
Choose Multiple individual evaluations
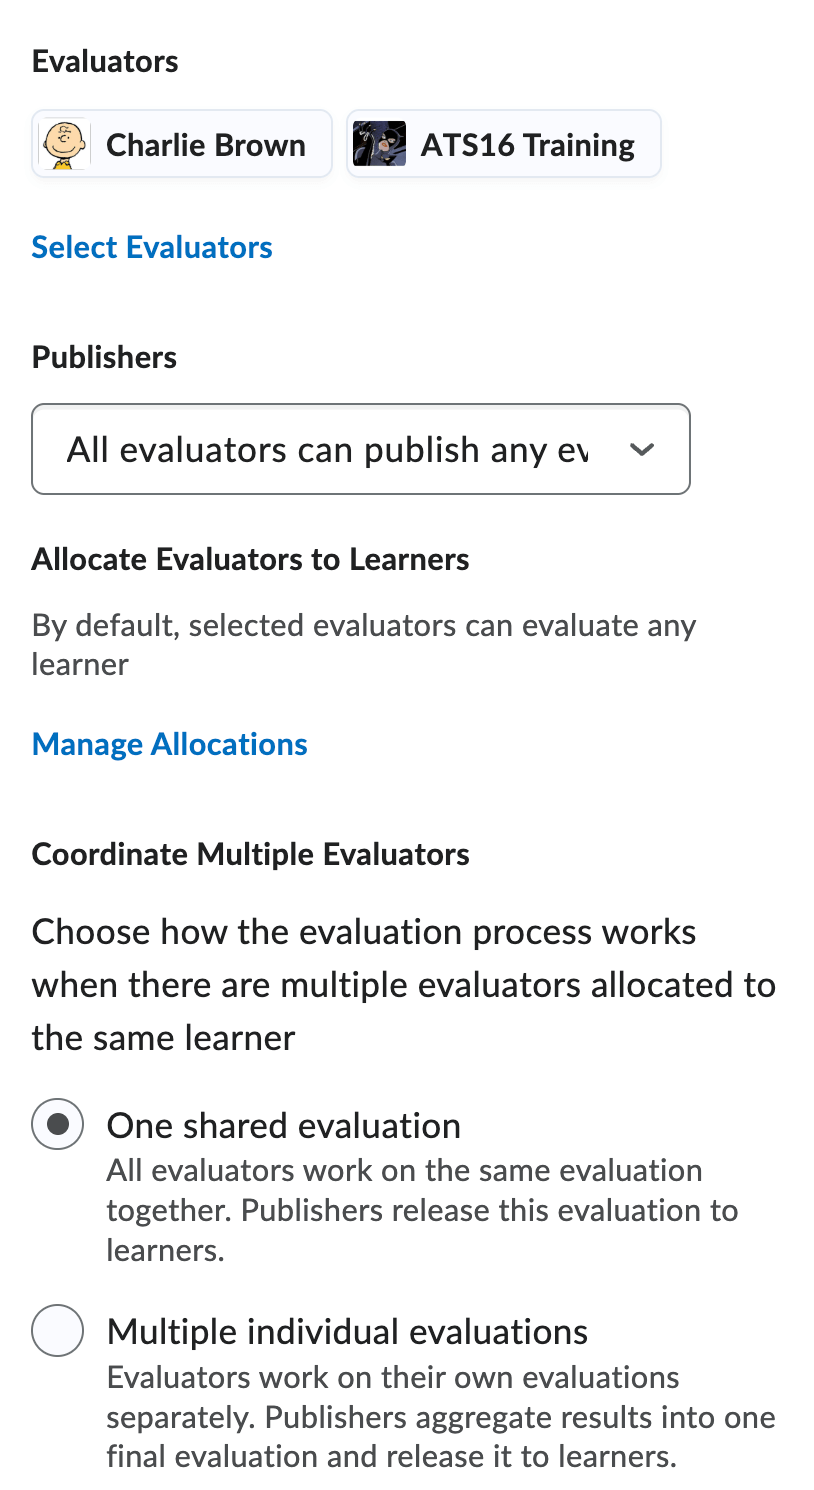57,1331
